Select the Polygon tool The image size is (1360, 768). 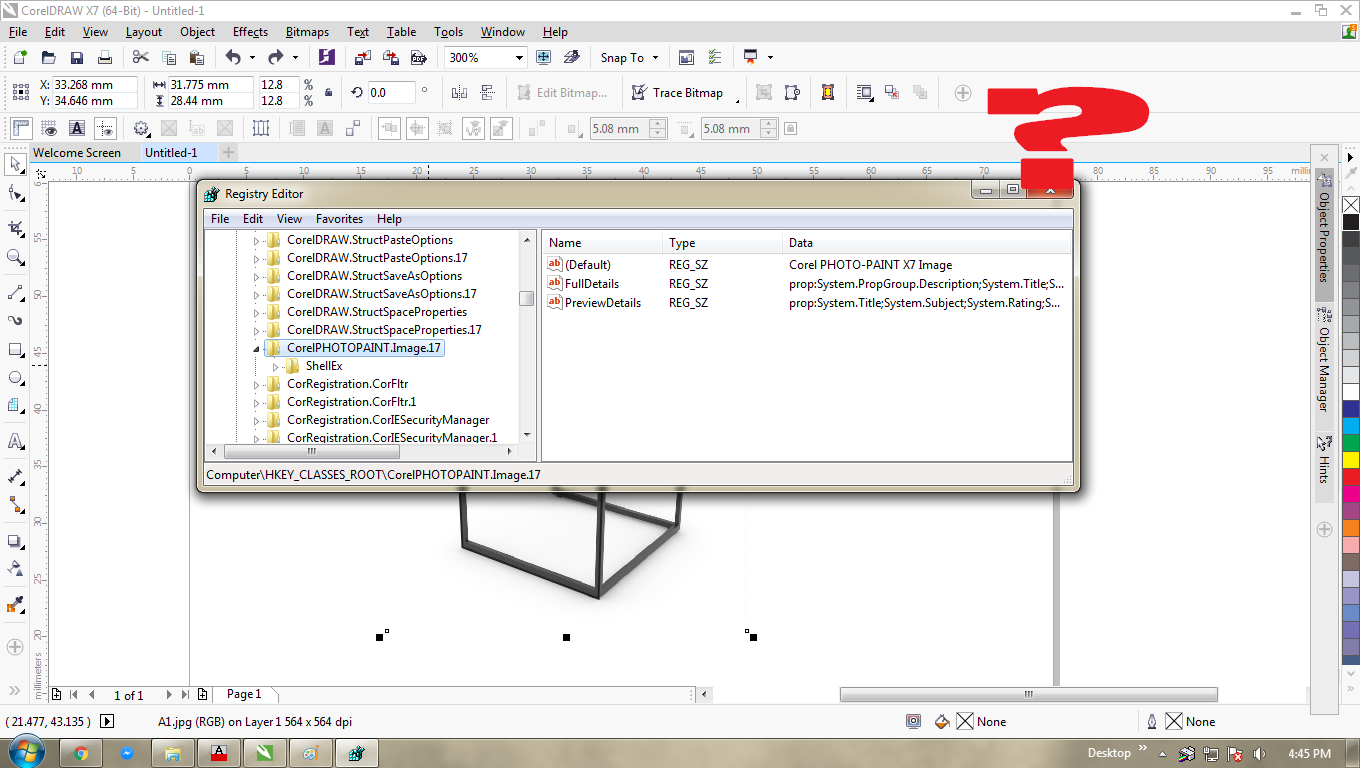[15, 406]
